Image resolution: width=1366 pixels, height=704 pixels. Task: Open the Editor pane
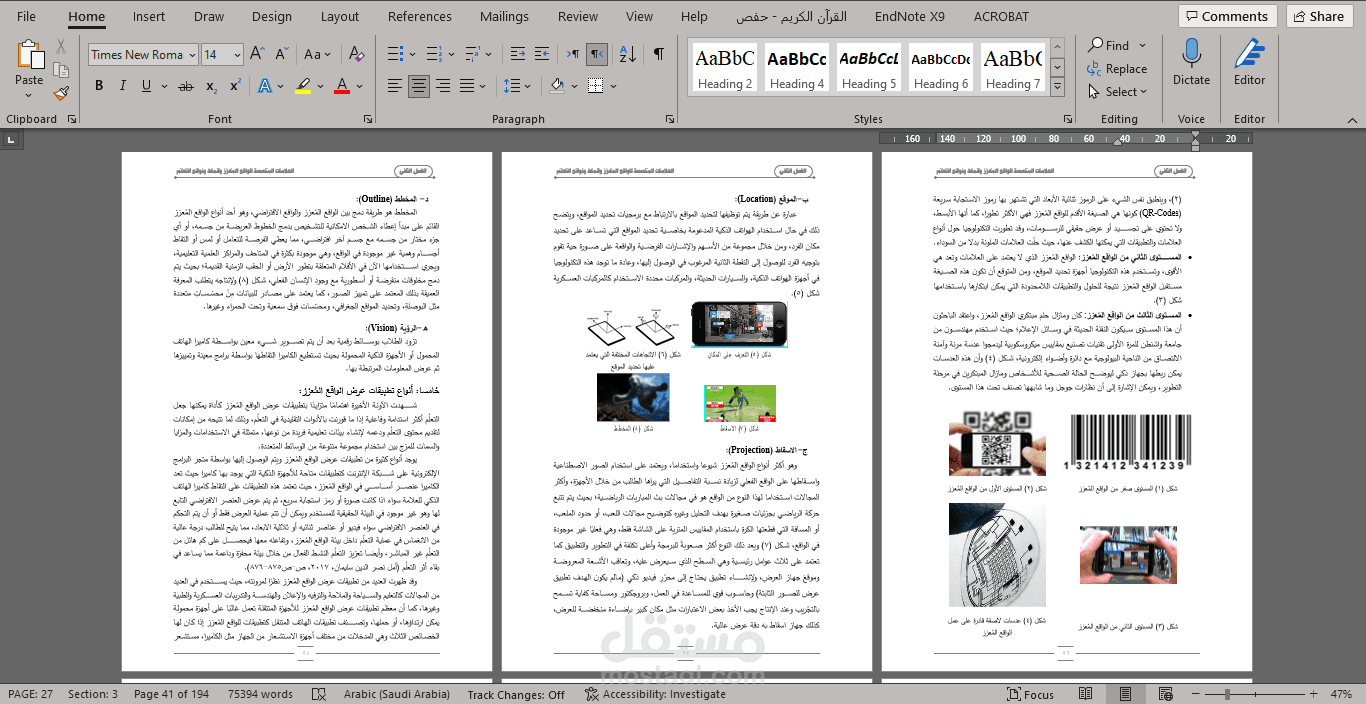tap(1249, 62)
